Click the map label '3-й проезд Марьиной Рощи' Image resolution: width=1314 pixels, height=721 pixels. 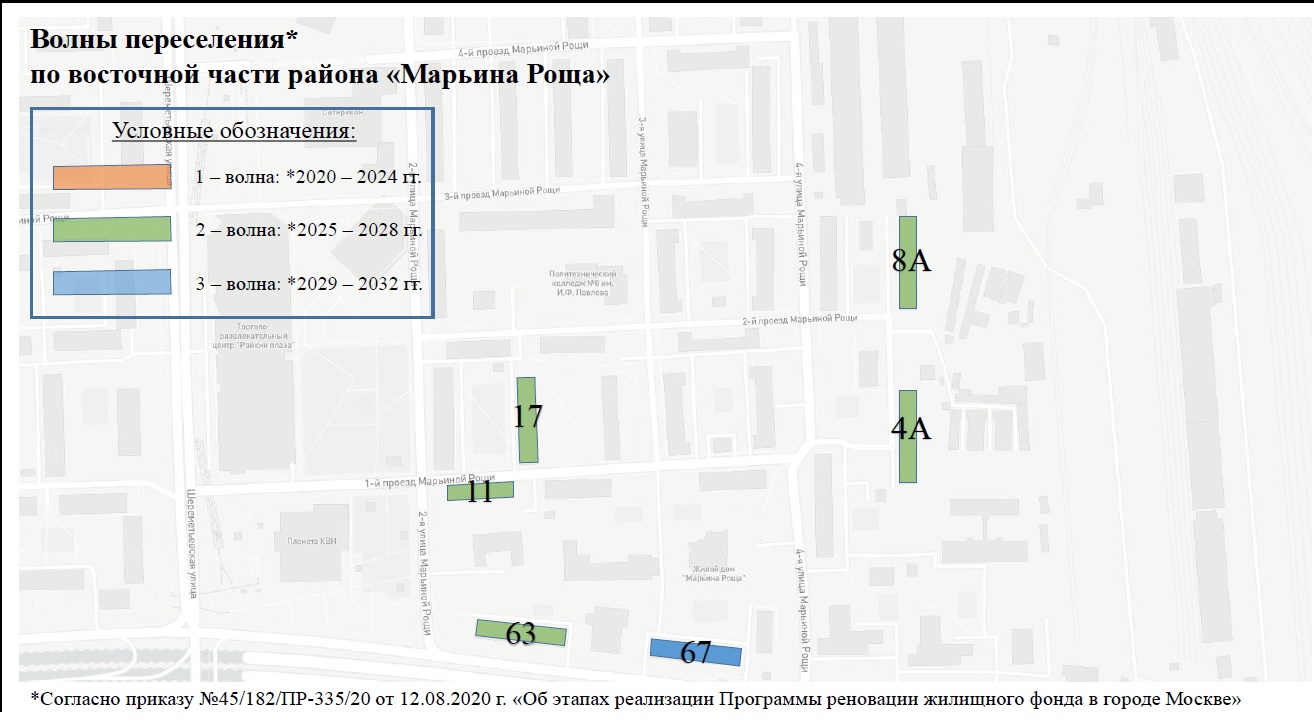coord(501,196)
